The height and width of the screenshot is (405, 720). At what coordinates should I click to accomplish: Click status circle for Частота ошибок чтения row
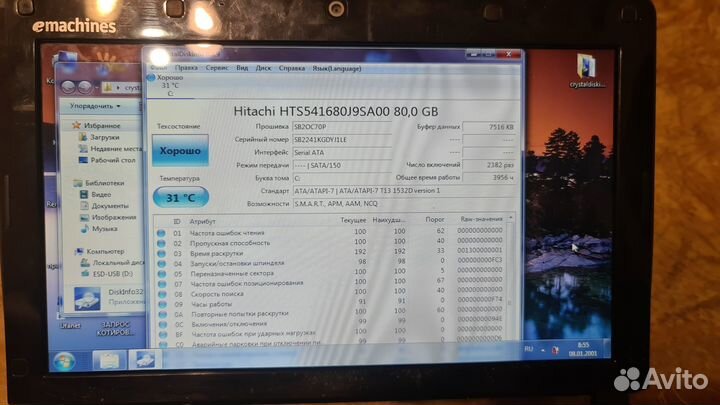(x=161, y=233)
